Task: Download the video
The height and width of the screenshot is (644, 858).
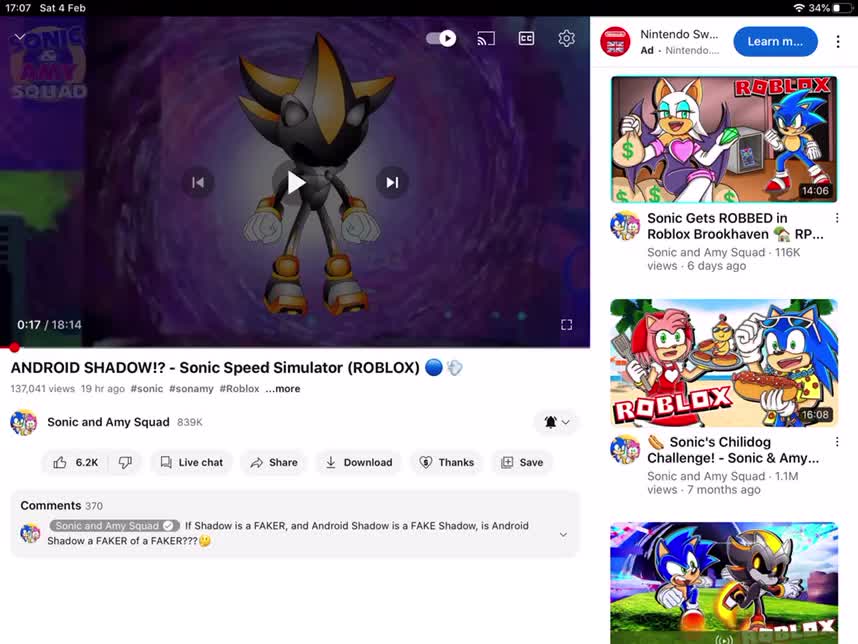Action: point(359,462)
